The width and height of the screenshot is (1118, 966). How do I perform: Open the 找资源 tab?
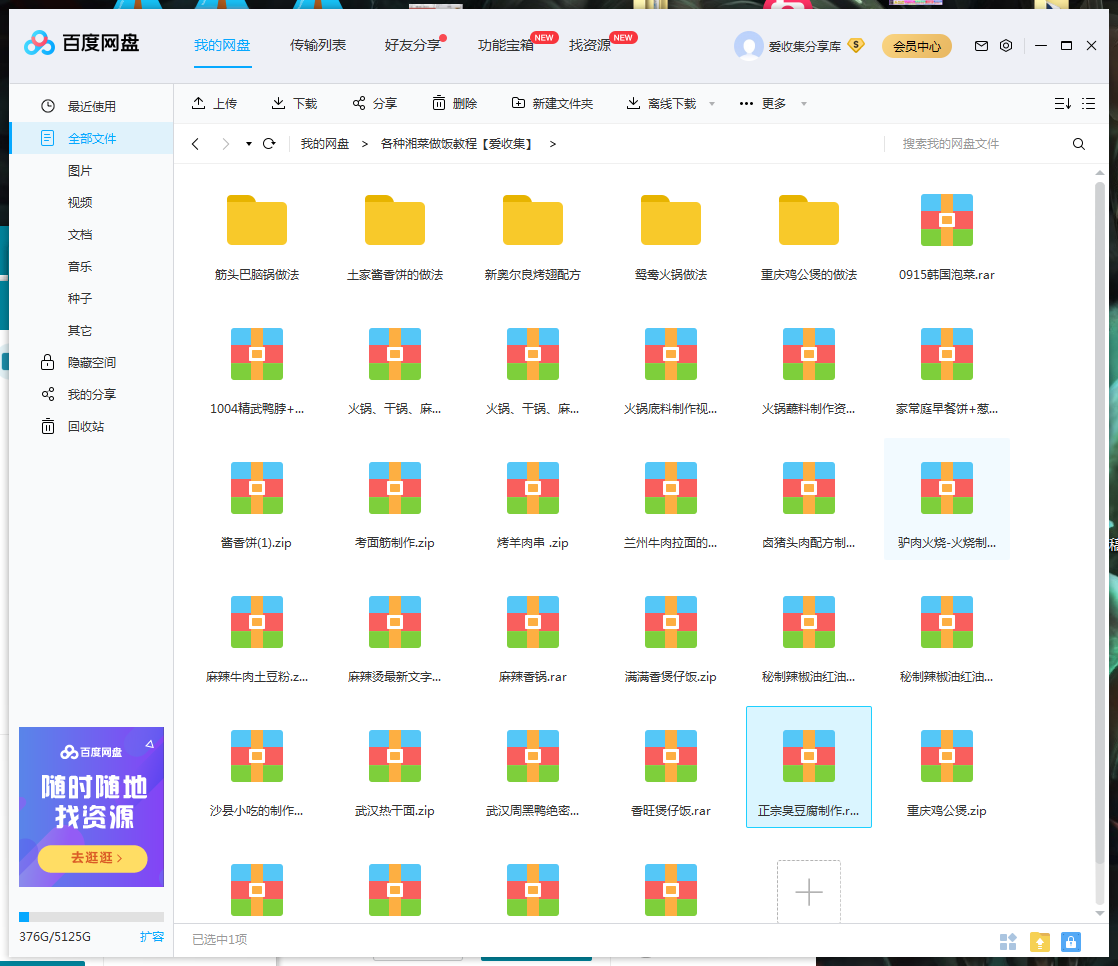pos(591,45)
